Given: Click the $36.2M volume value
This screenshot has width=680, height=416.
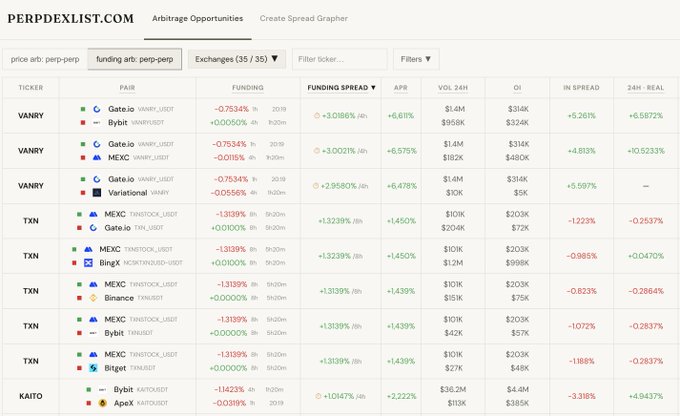Looking at the screenshot, I should pos(453,390).
